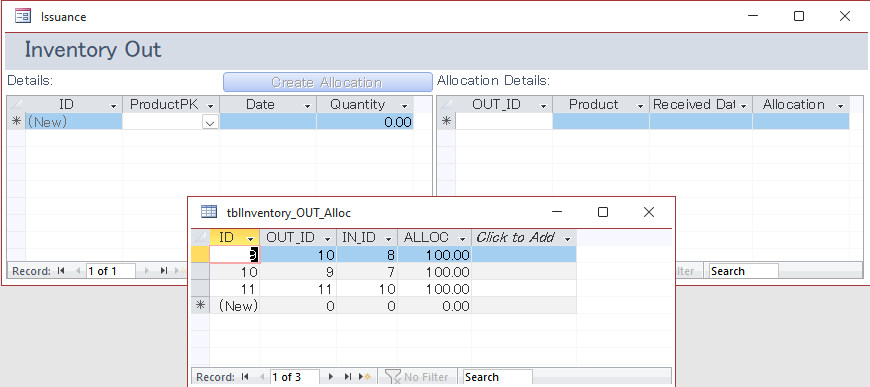Screen dimensions: 870x387
Task: Open the Product column header dropdown
Action: click(x=640, y=105)
